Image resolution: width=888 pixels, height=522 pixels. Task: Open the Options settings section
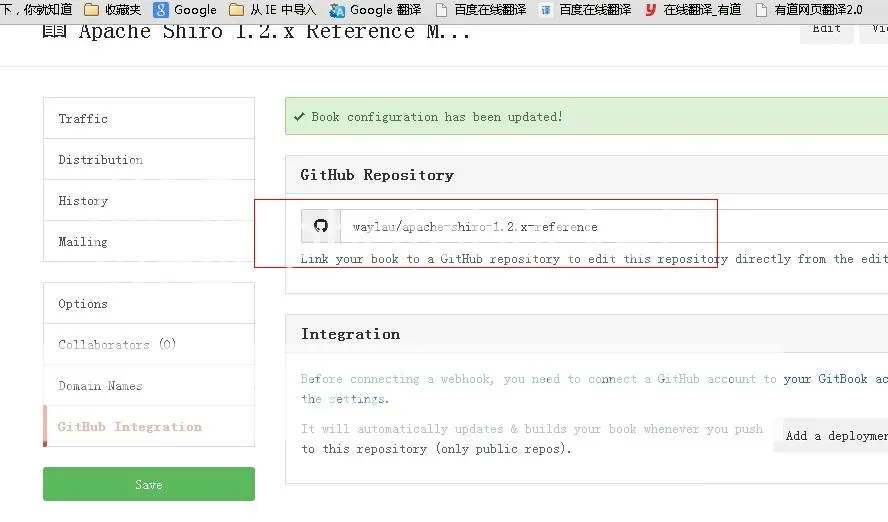[149, 303]
